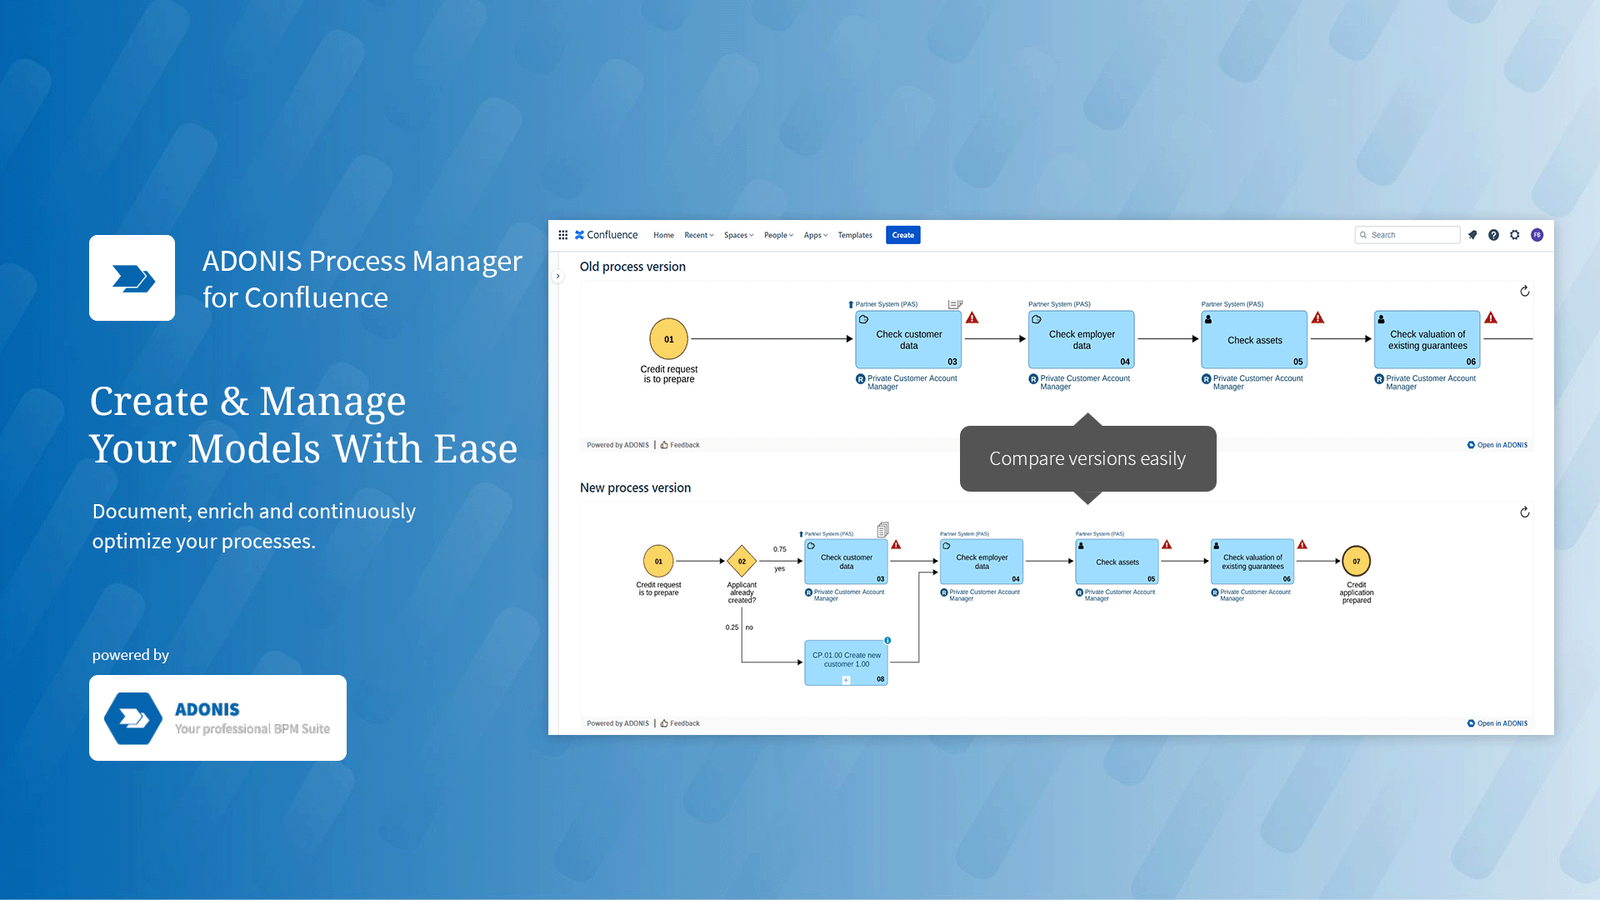Open the help question mark icon
The width and height of the screenshot is (1600, 900).
[1494, 235]
